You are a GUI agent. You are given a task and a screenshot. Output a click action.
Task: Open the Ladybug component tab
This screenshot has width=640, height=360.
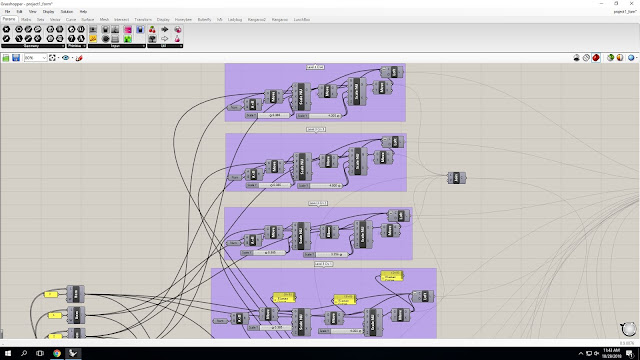[235, 19]
